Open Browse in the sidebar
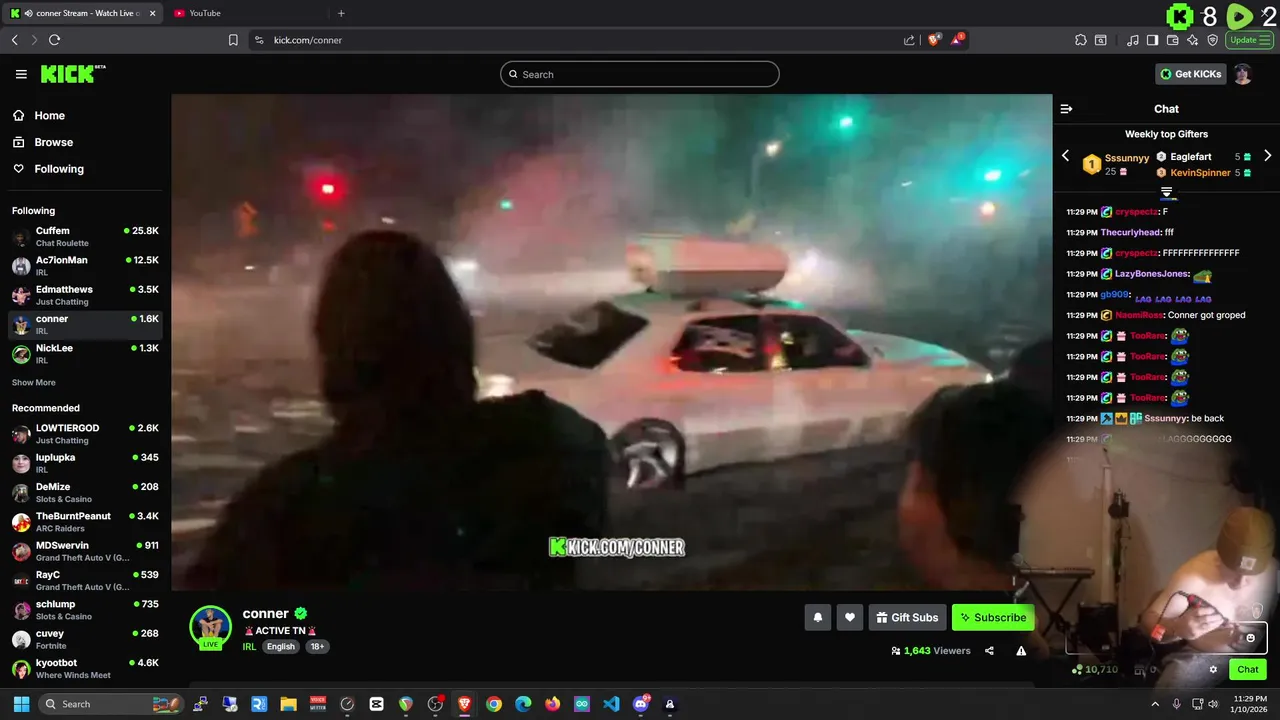The width and height of the screenshot is (1280, 720). [53, 142]
